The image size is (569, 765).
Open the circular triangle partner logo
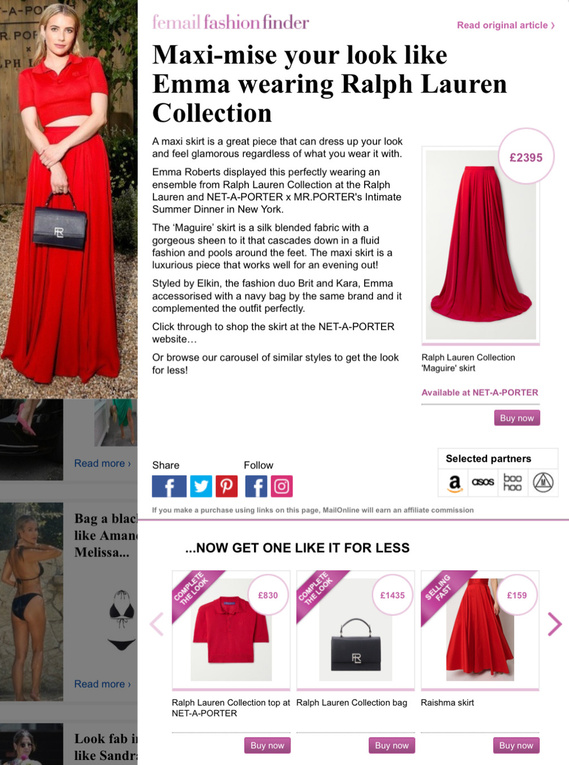click(x=543, y=483)
